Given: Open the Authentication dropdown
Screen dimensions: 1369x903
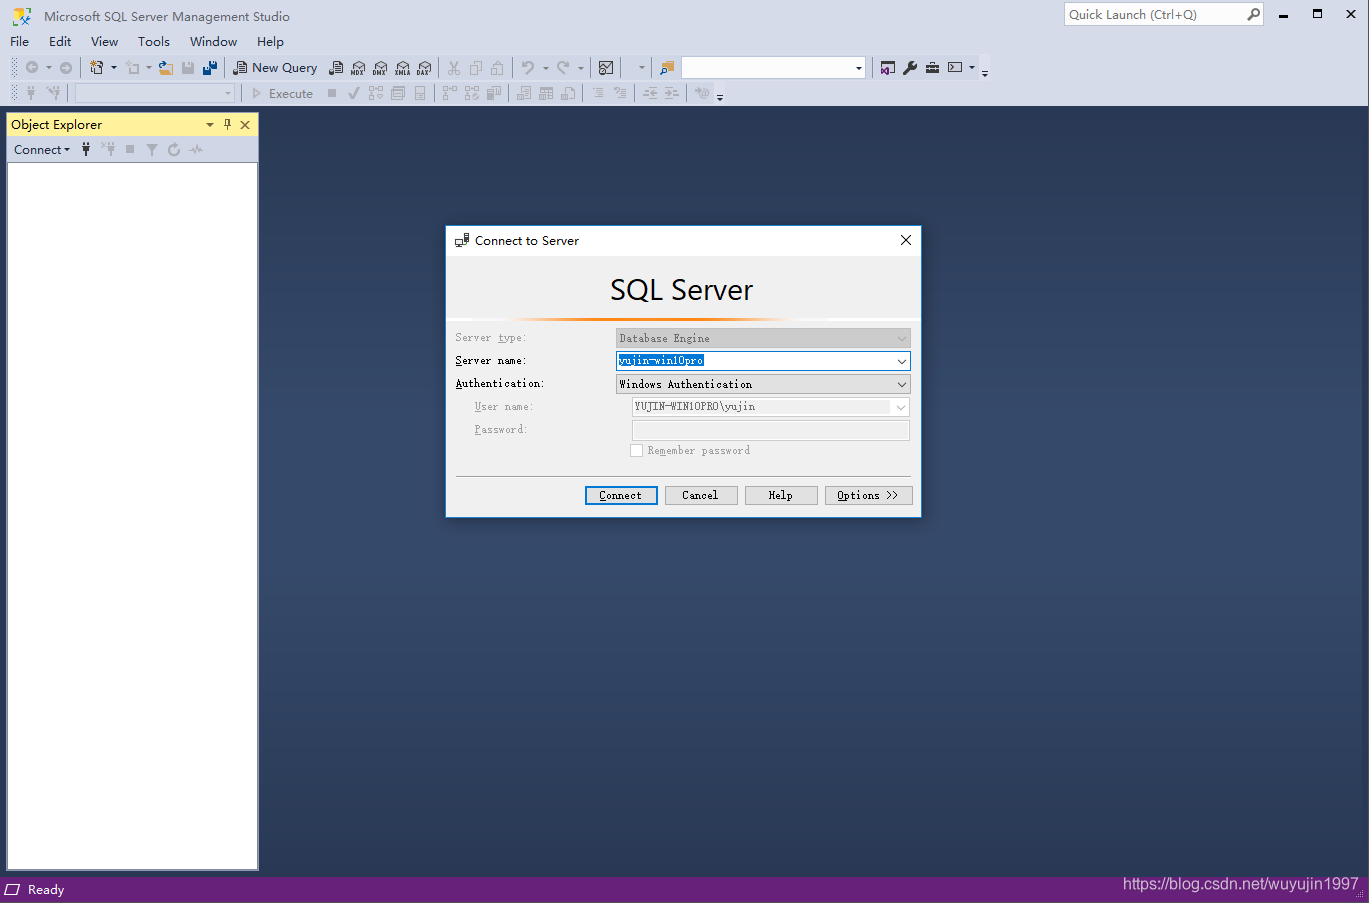Looking at the screenshot, I should 902,384.
